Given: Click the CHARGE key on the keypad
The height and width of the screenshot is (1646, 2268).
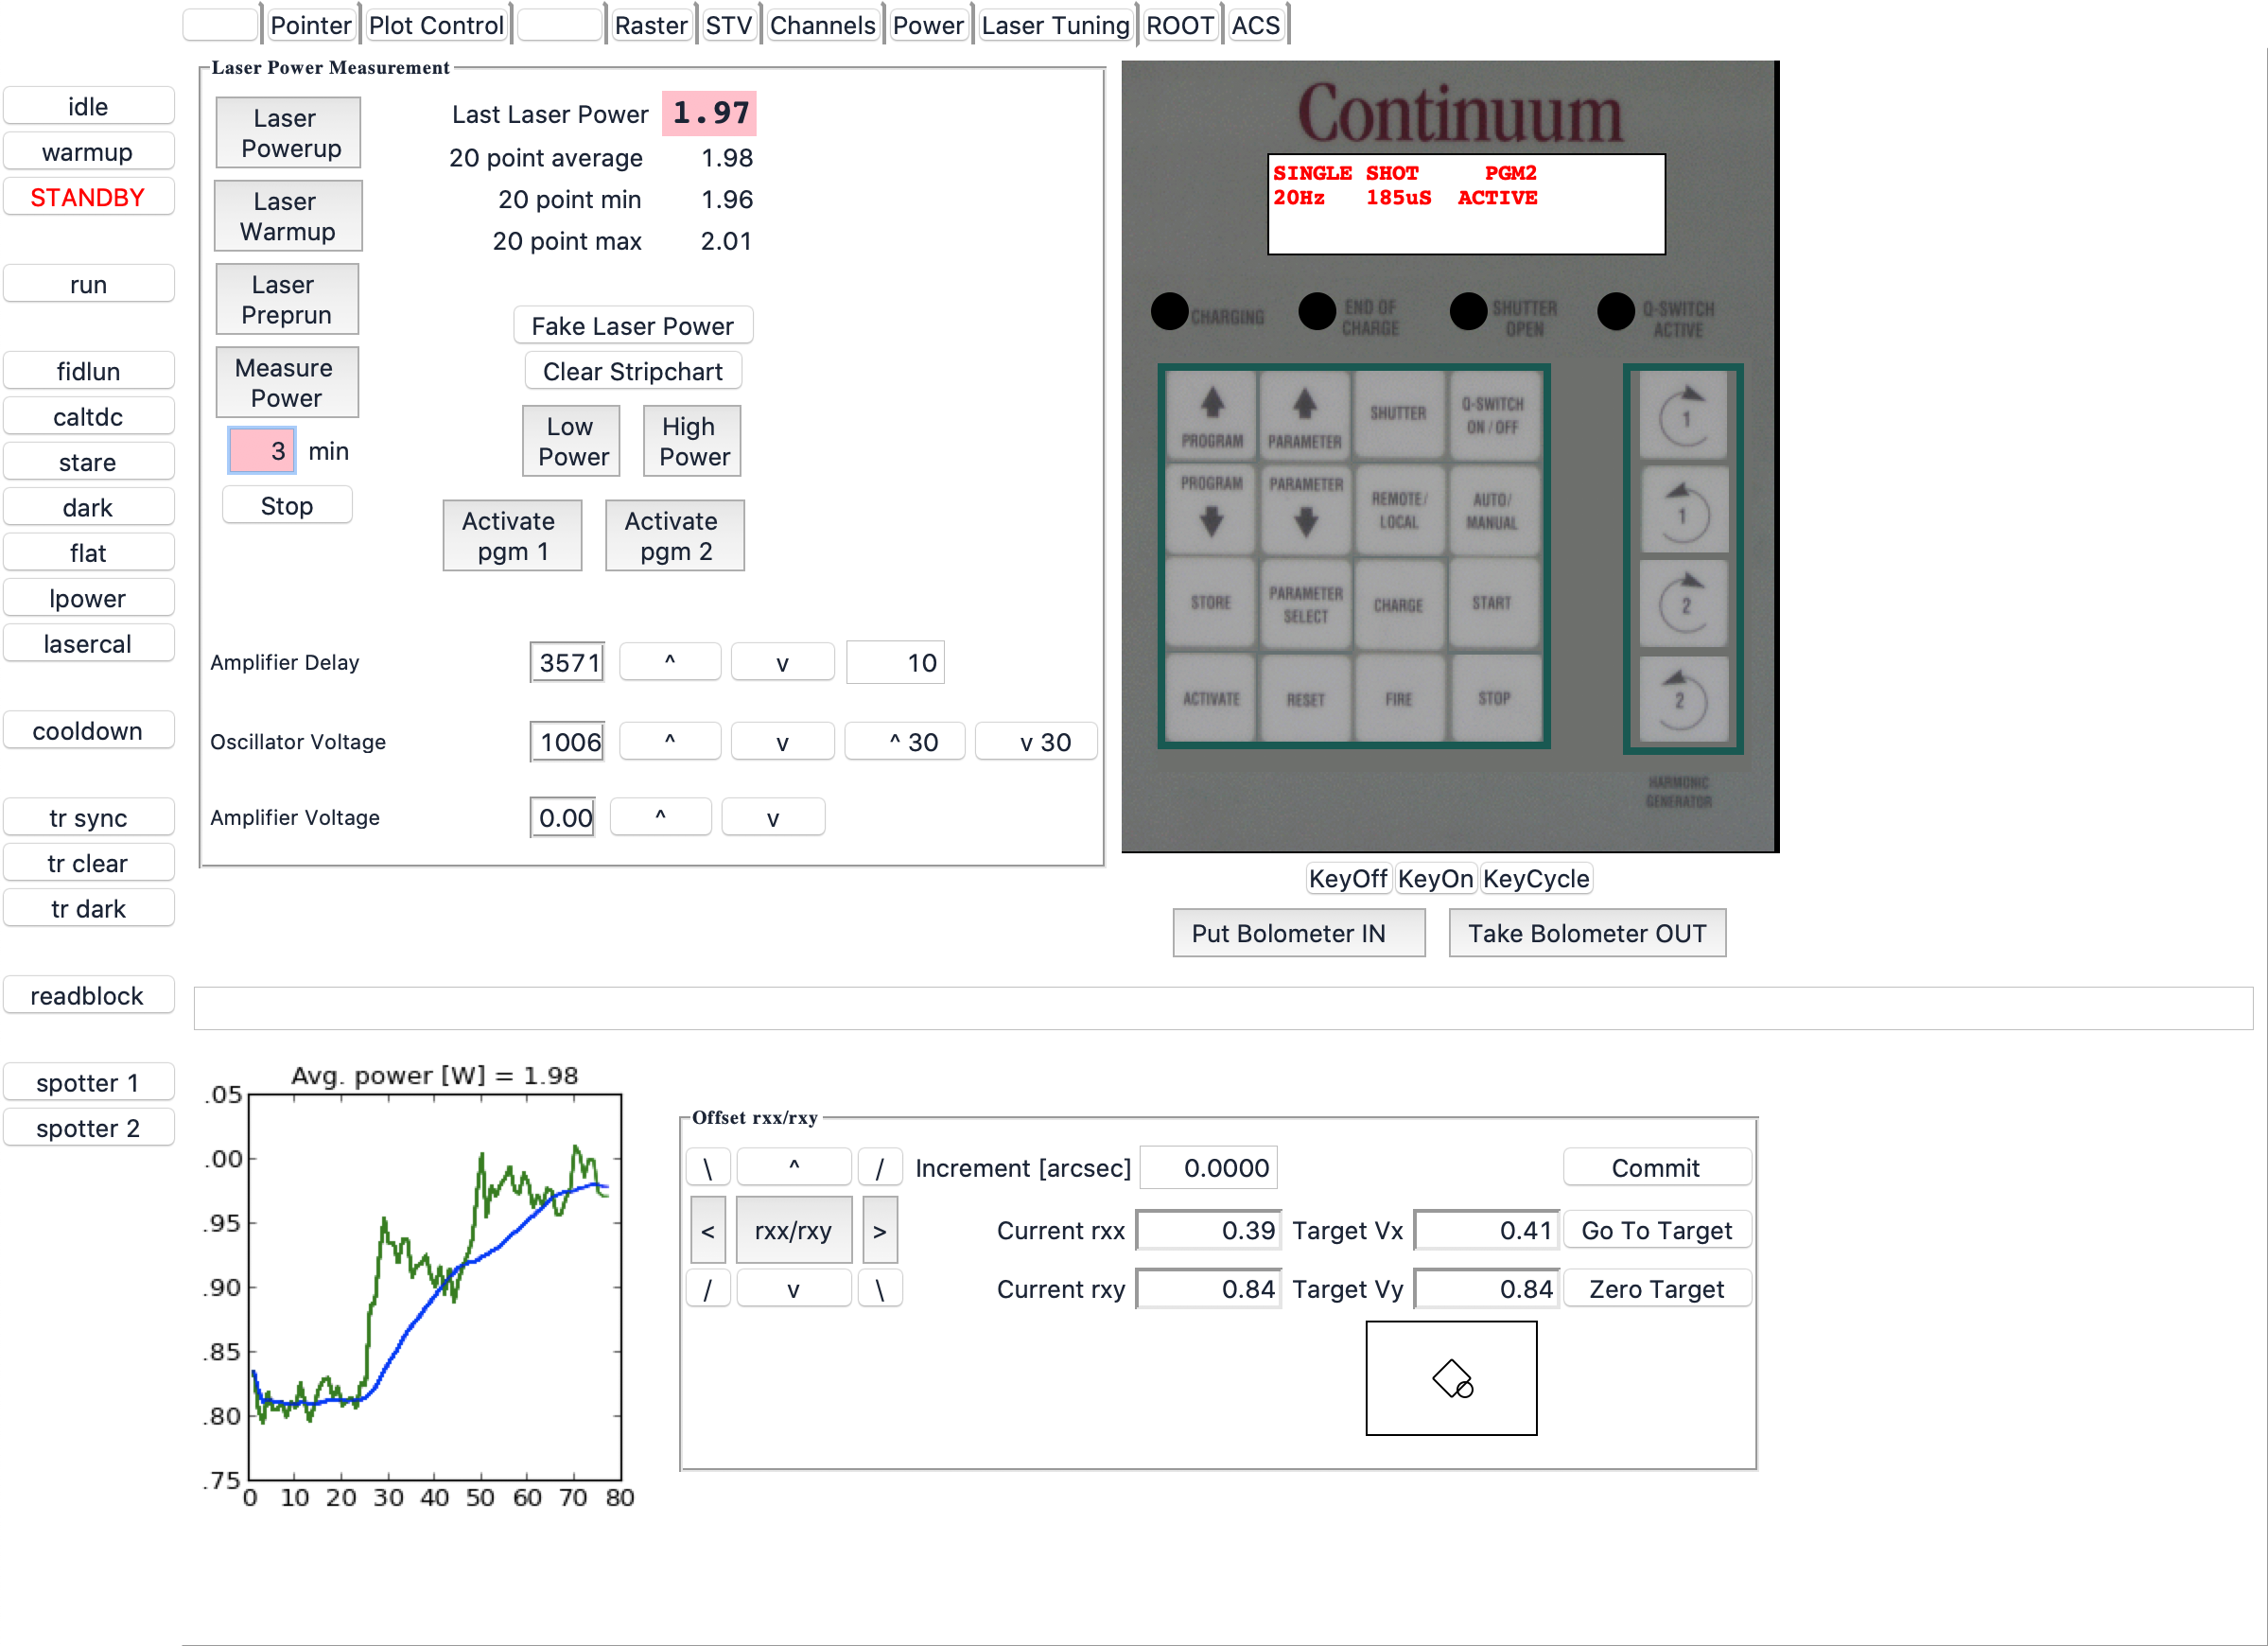Looking at the screenshot, I should tap(1398, 603).
